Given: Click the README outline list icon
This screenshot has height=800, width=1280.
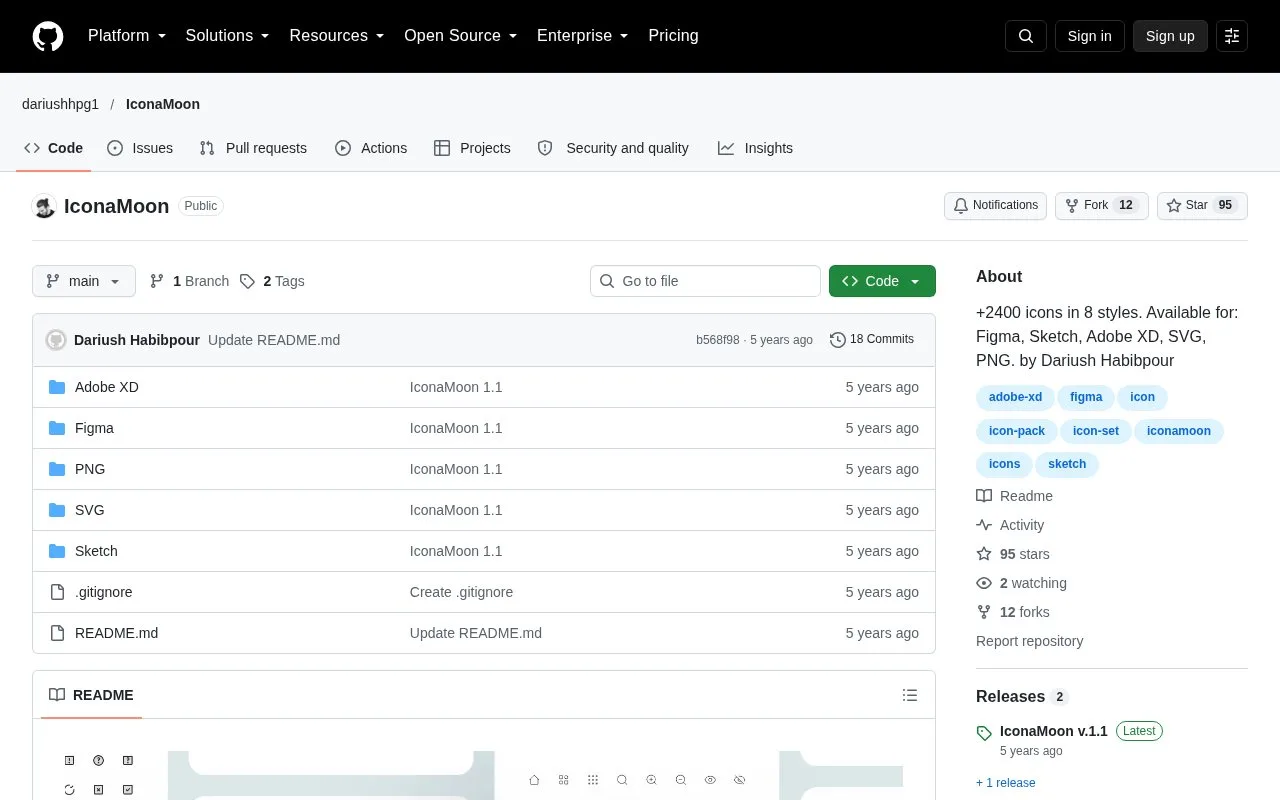Looking at the screenshot, I should pyautogui.click(x=910, y=695).
